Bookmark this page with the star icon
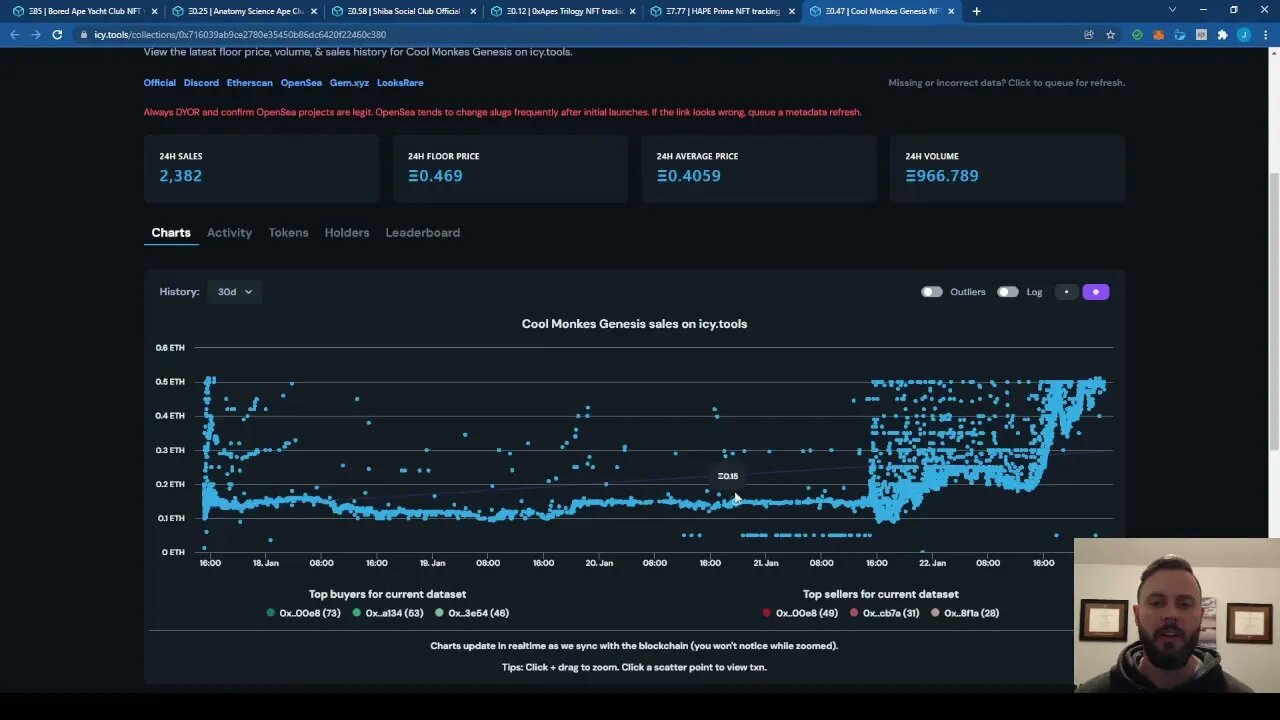The image size is (1280, 720). click(x=1110, y=35)
